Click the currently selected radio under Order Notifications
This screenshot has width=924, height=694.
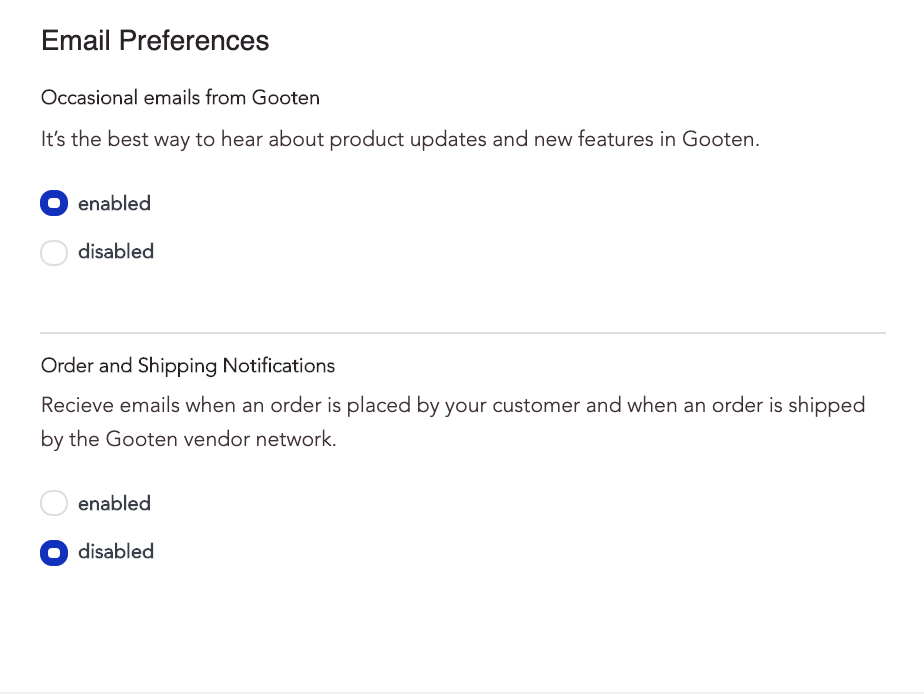[54, 552]
